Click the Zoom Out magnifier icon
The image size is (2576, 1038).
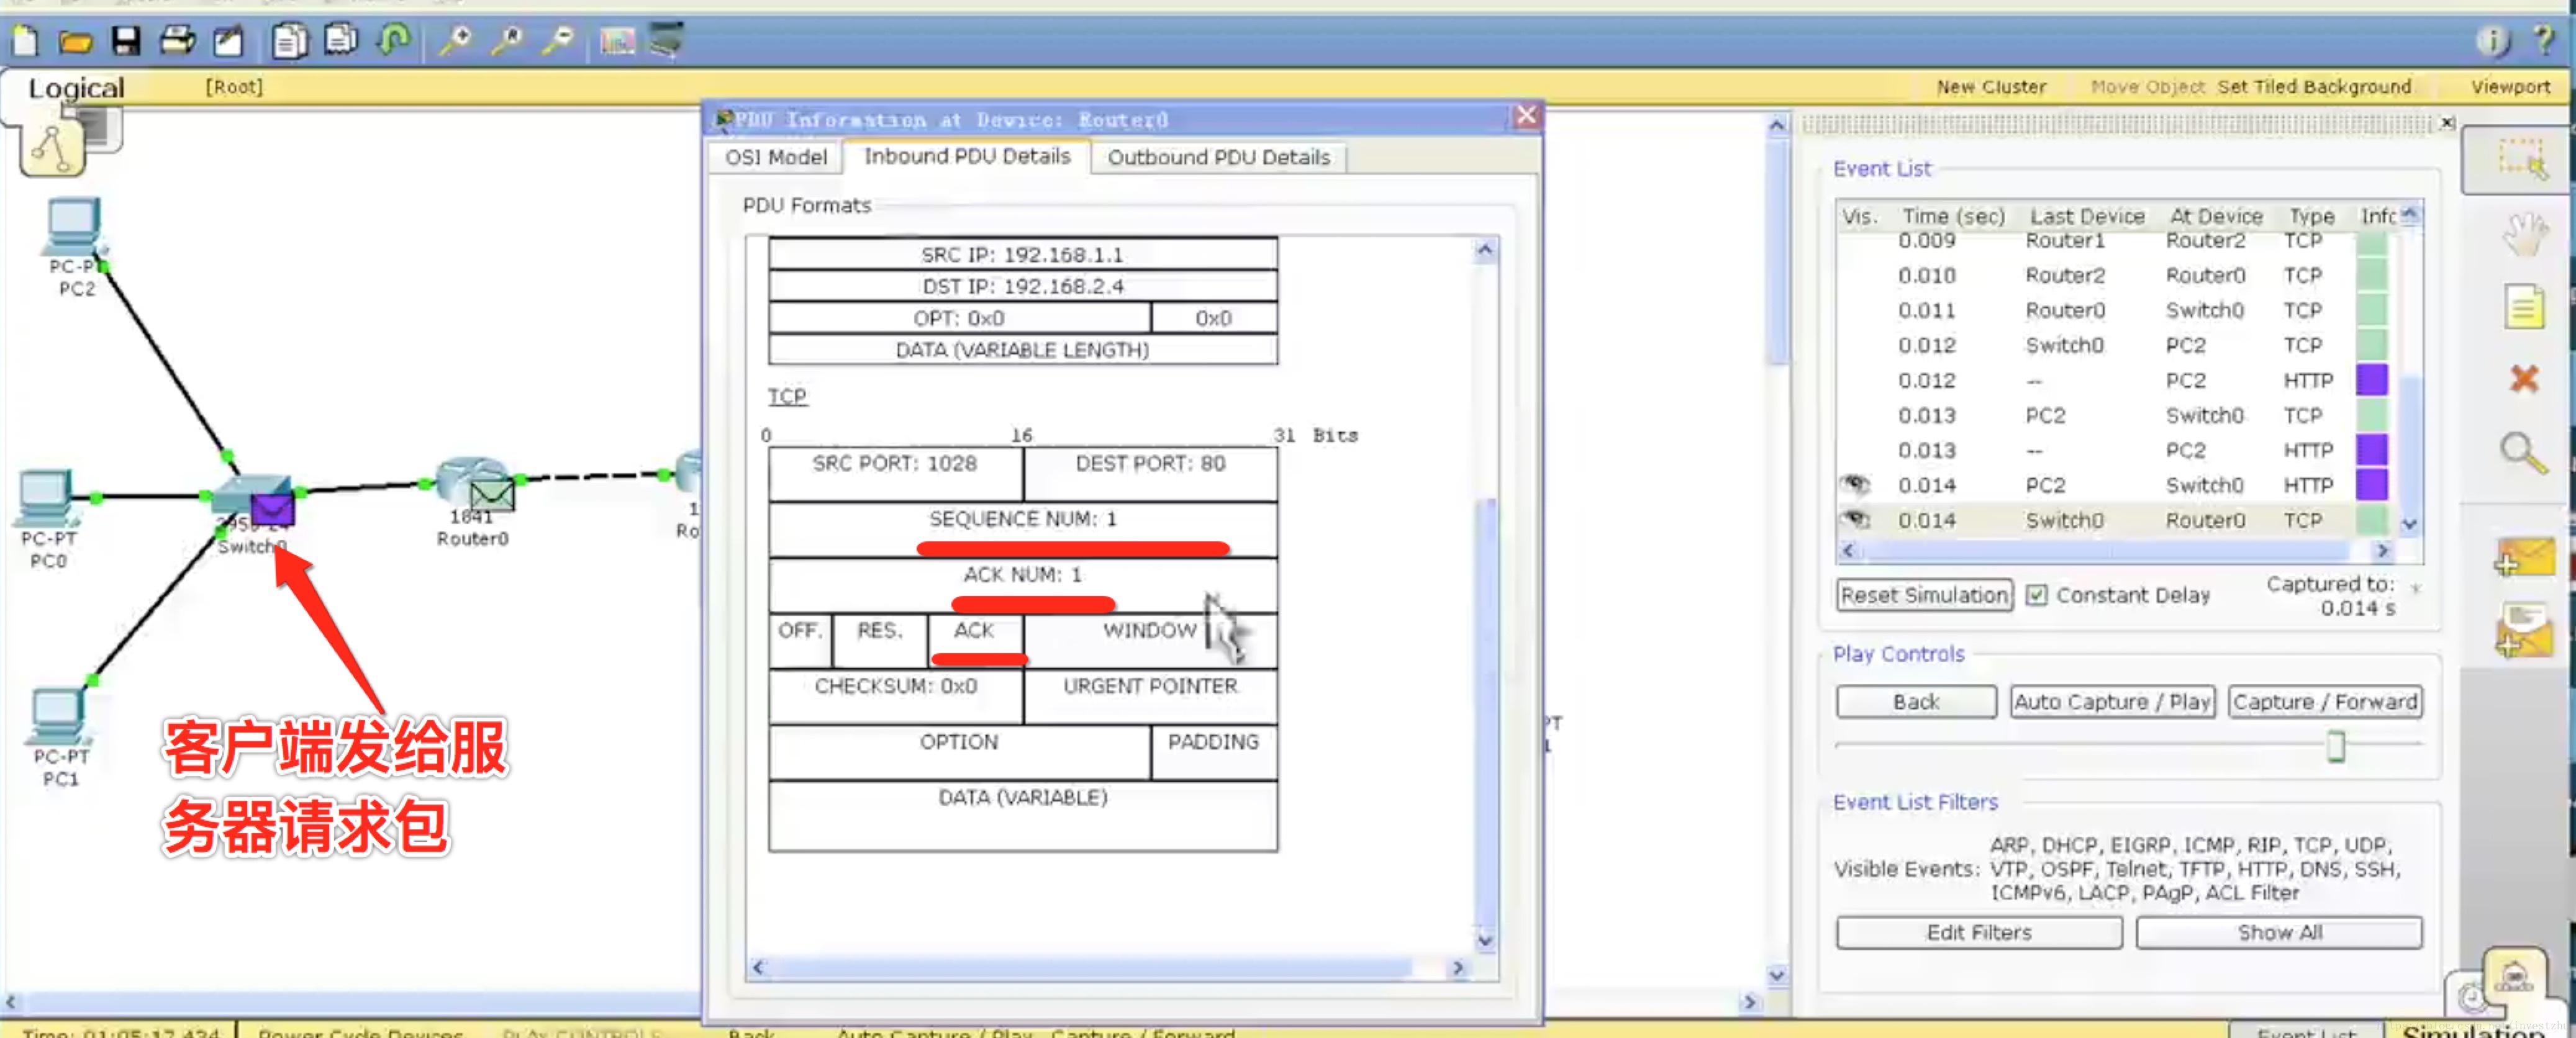tap(558, 40)
